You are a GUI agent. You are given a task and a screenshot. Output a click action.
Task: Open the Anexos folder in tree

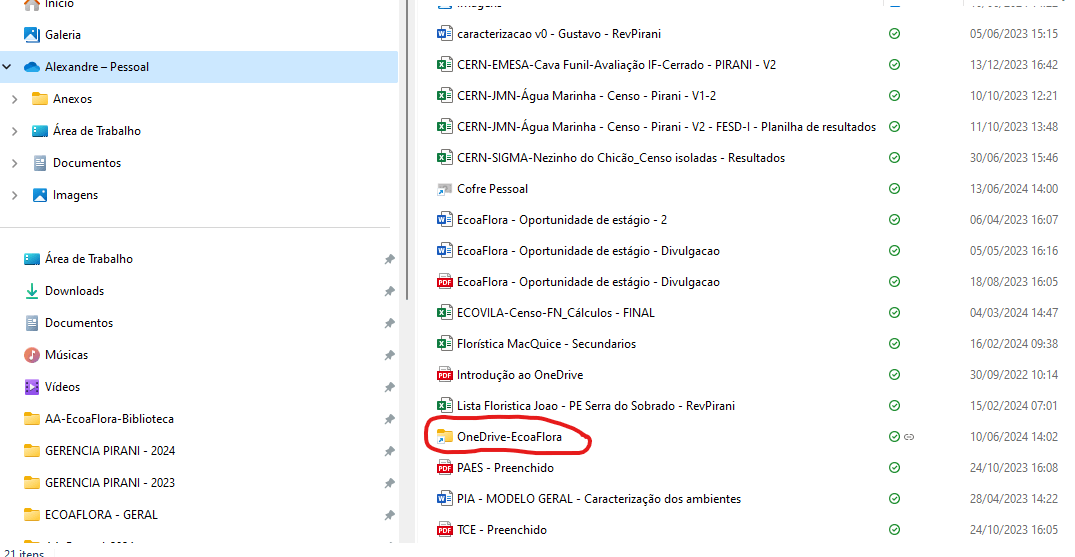(x=72, y=99)
